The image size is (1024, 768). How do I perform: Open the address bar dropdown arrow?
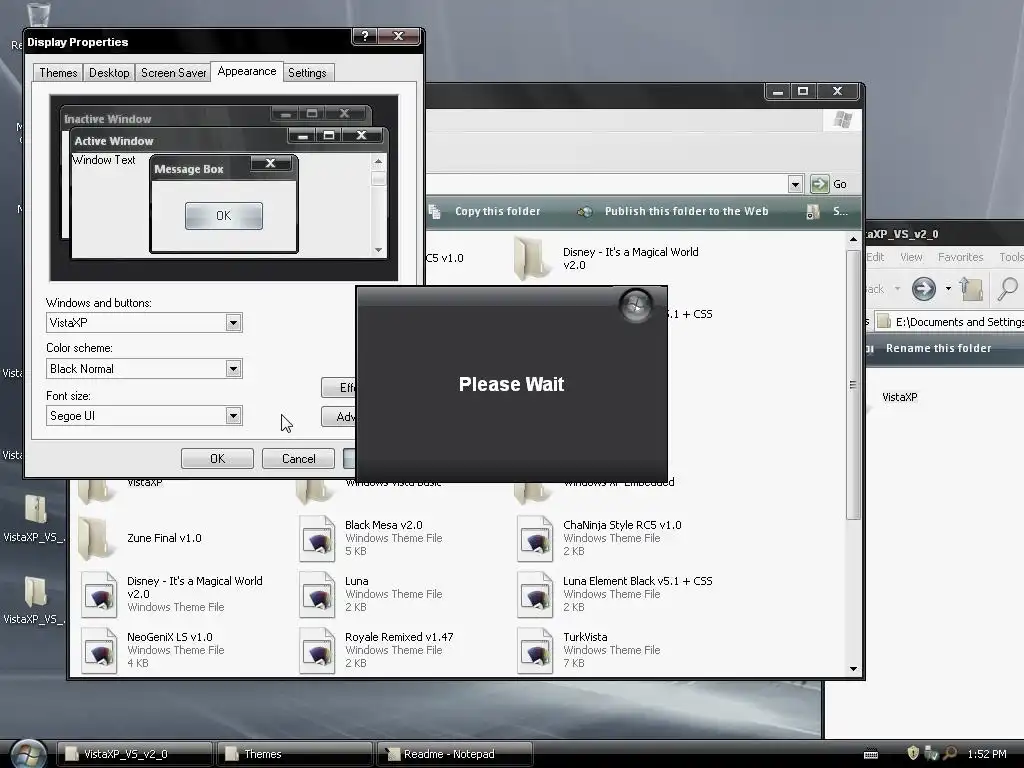coord(795,184)
